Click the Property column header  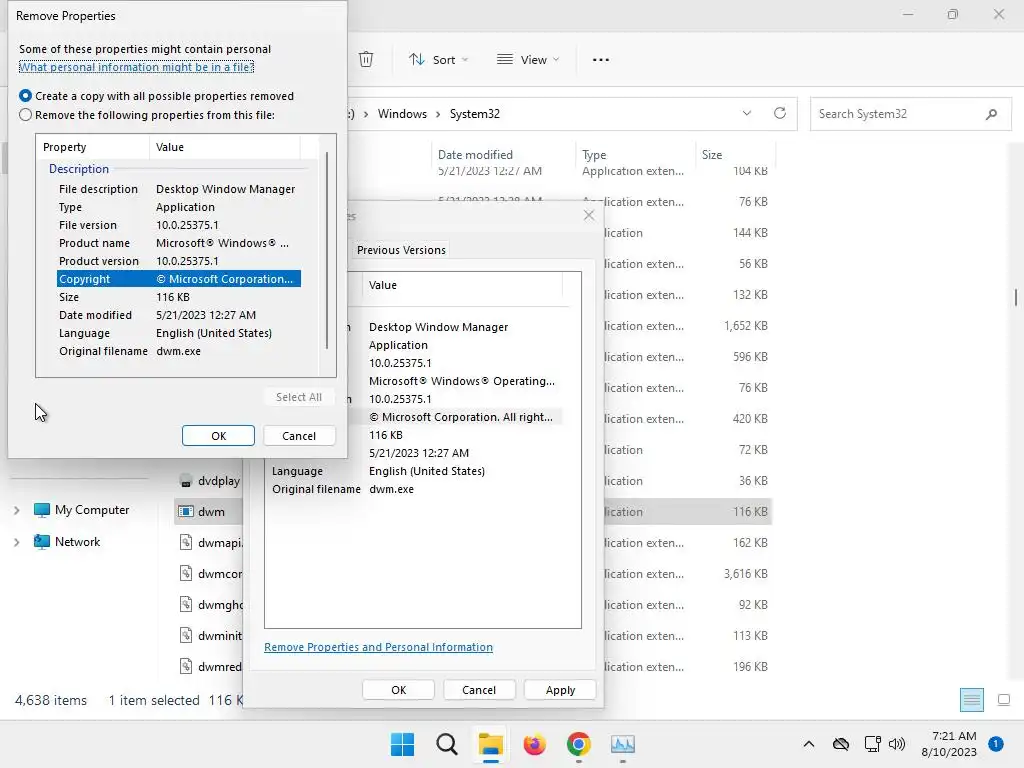[93, 147]
